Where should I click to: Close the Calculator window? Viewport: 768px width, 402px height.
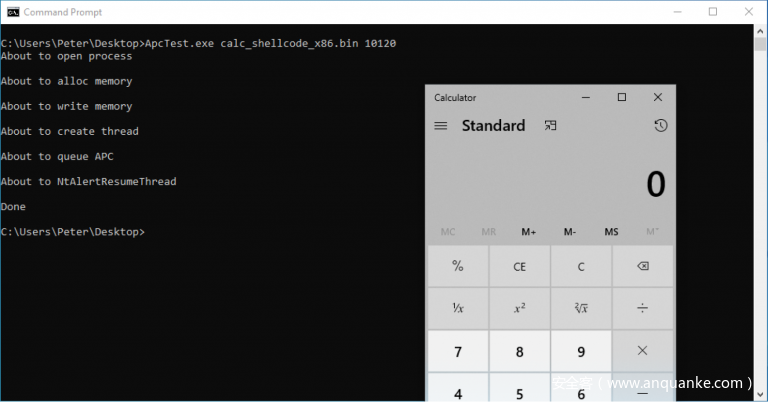[x=658, y=97]
